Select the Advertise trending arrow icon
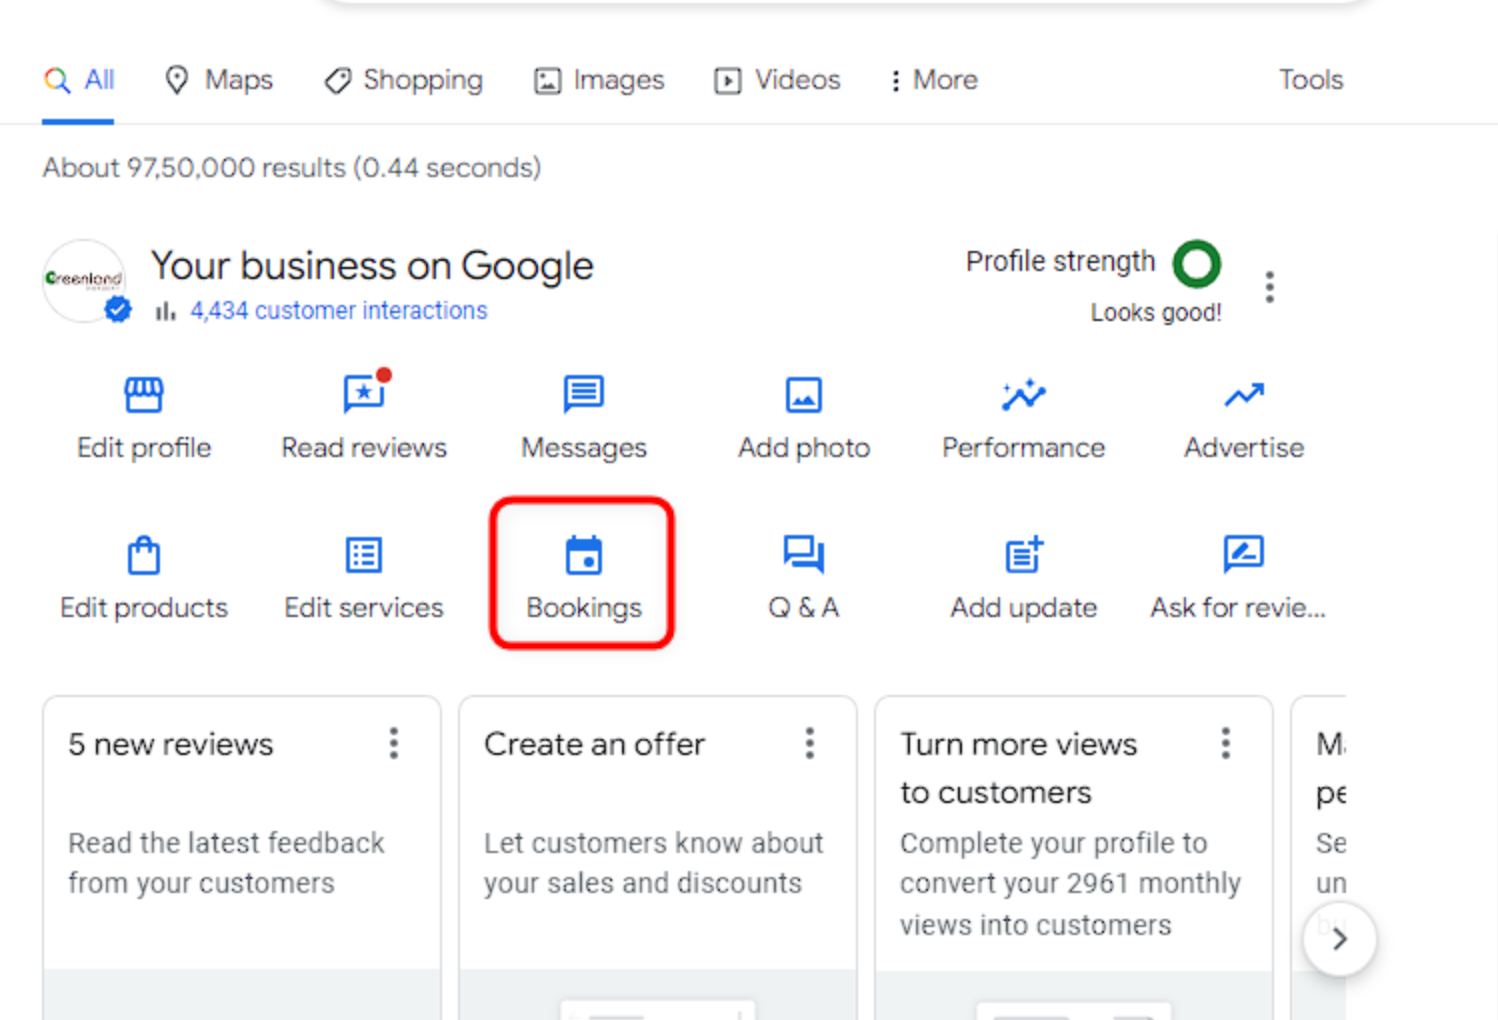The image size is (1498, 1020). 1244,396
